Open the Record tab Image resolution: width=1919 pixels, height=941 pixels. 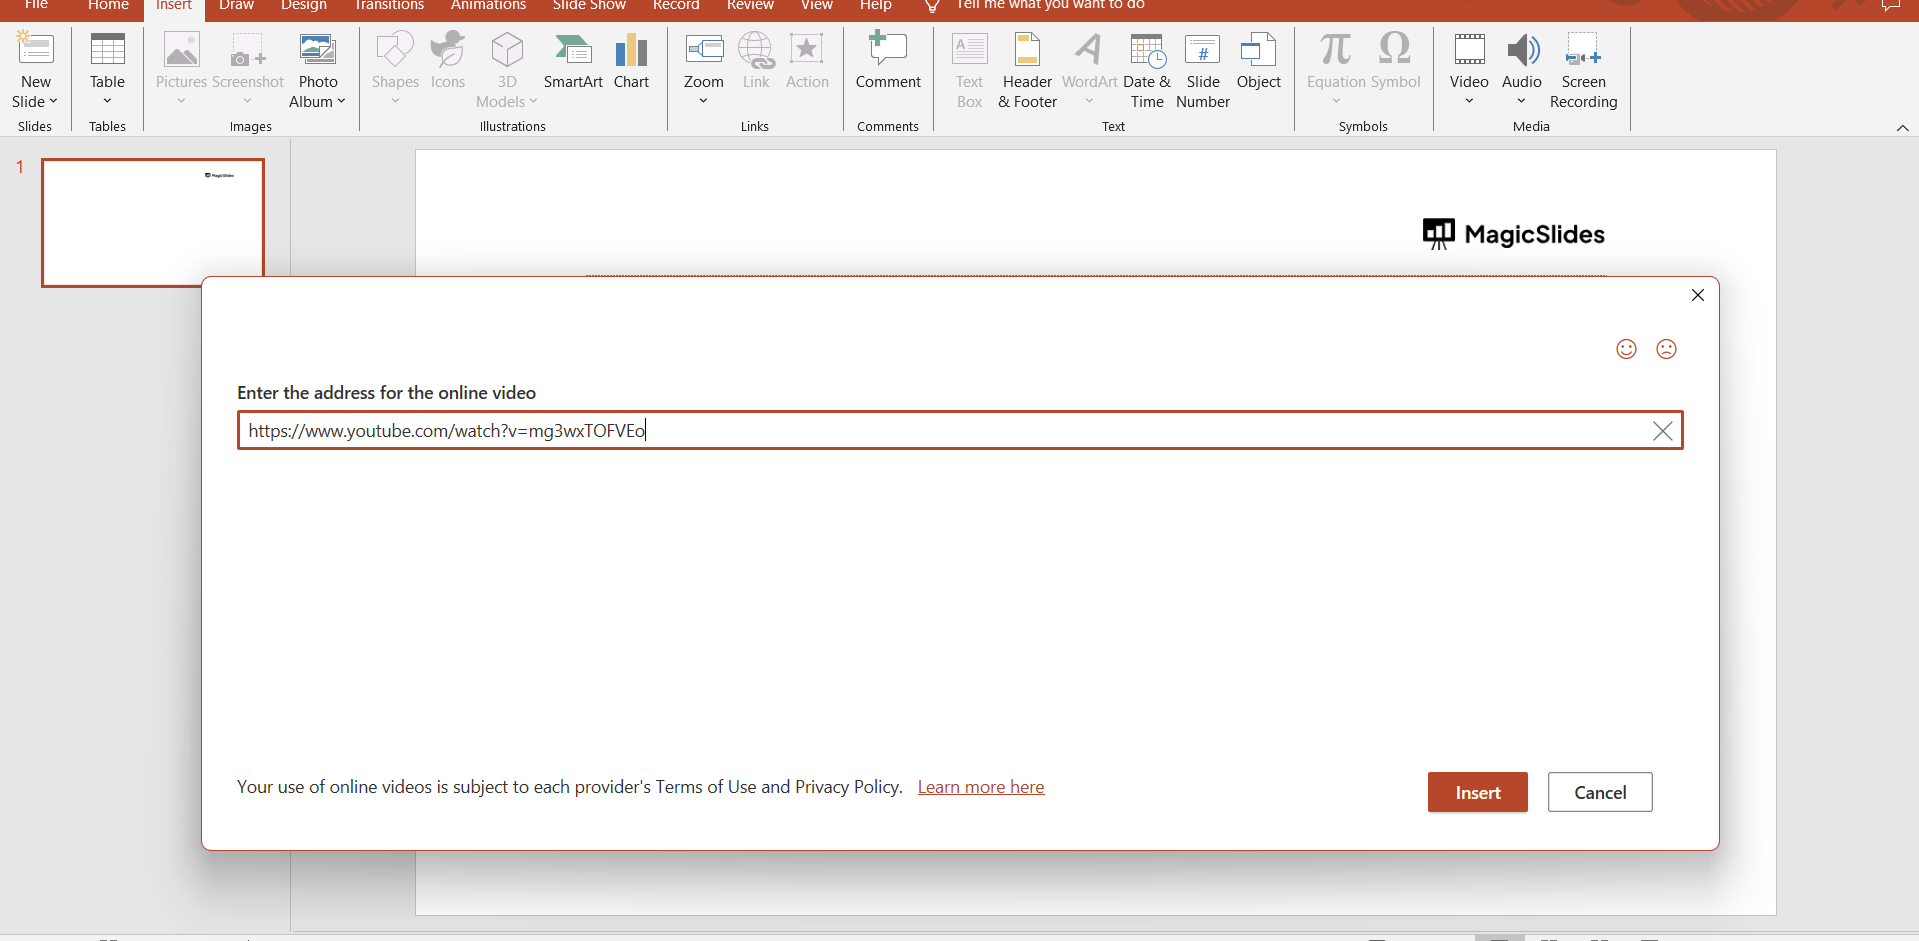point(676,6)
